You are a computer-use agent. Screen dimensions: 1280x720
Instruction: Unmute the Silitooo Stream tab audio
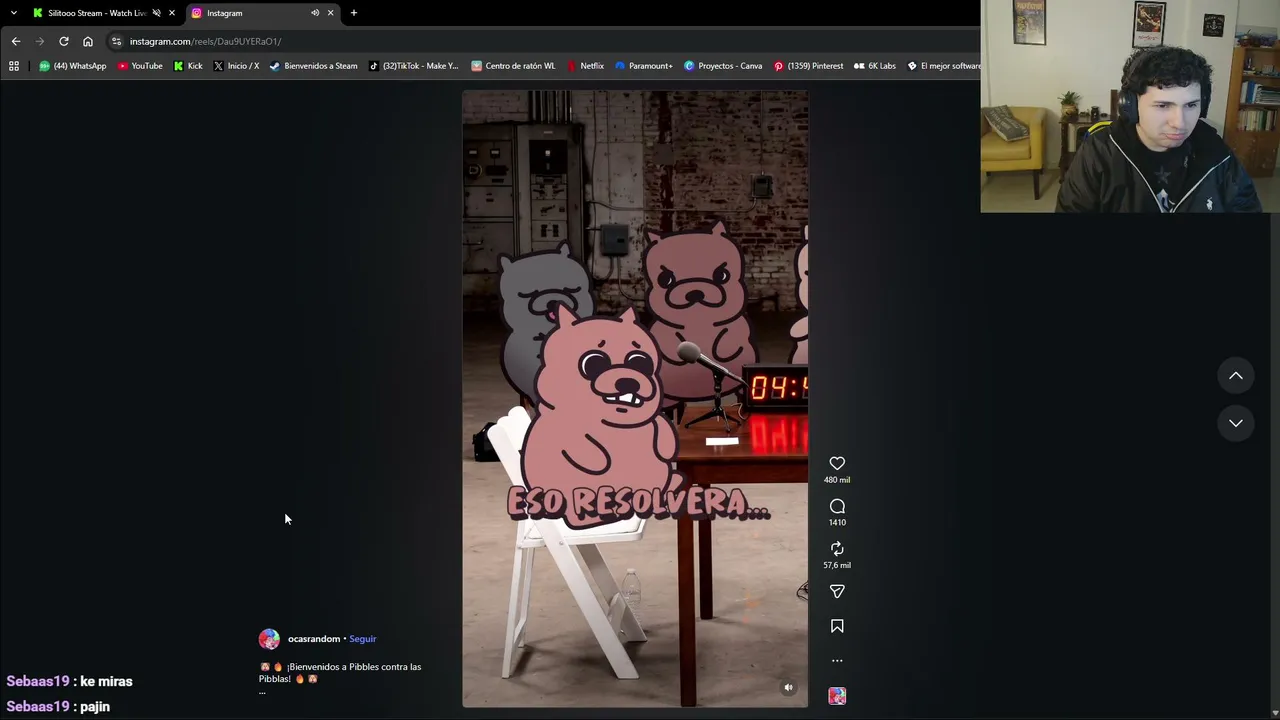tap(156, 13)
